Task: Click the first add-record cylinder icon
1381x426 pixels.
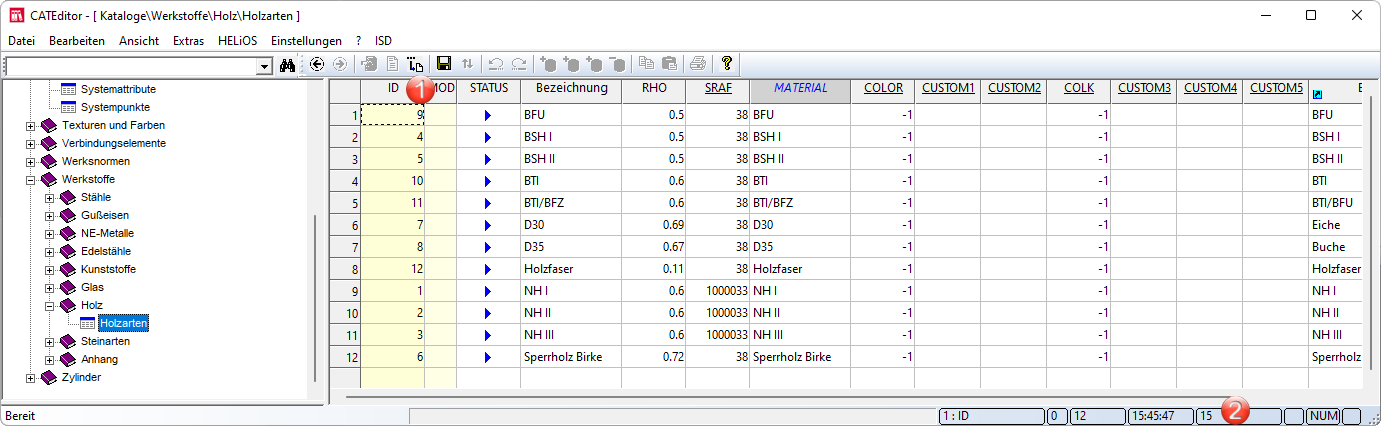Action: click(548, 64)
